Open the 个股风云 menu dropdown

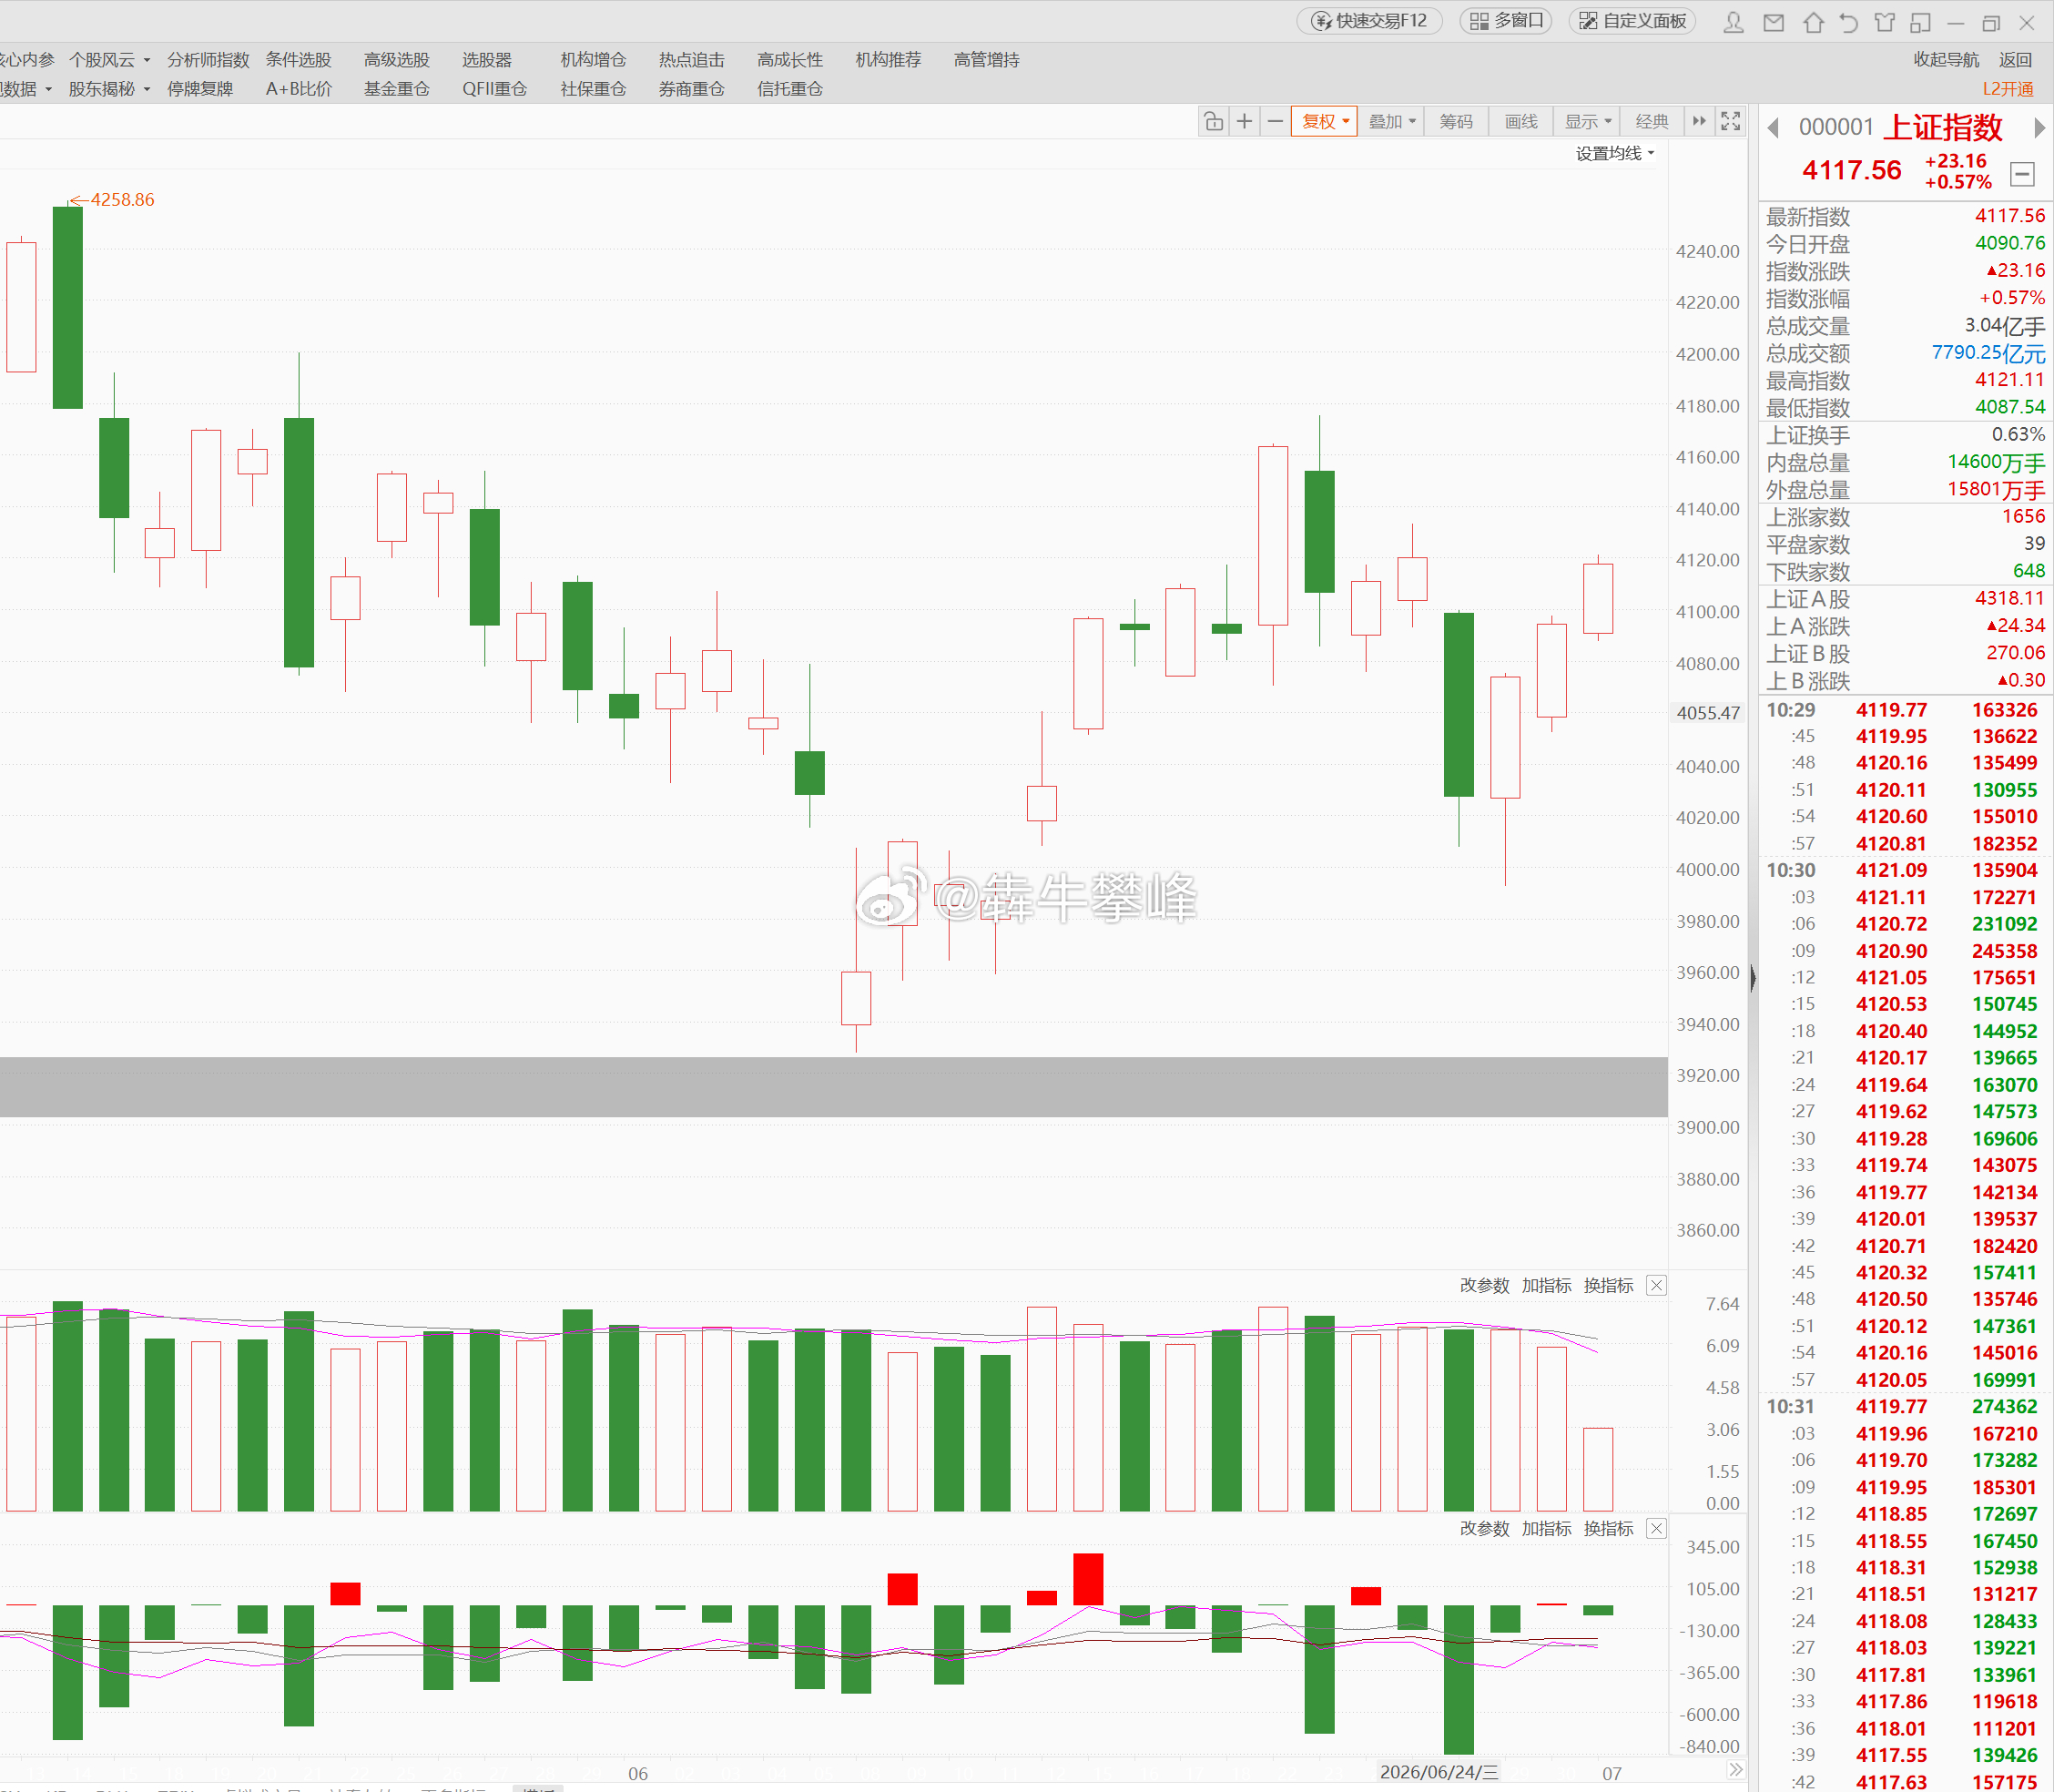pyautogui.click(x=109, y=60)
